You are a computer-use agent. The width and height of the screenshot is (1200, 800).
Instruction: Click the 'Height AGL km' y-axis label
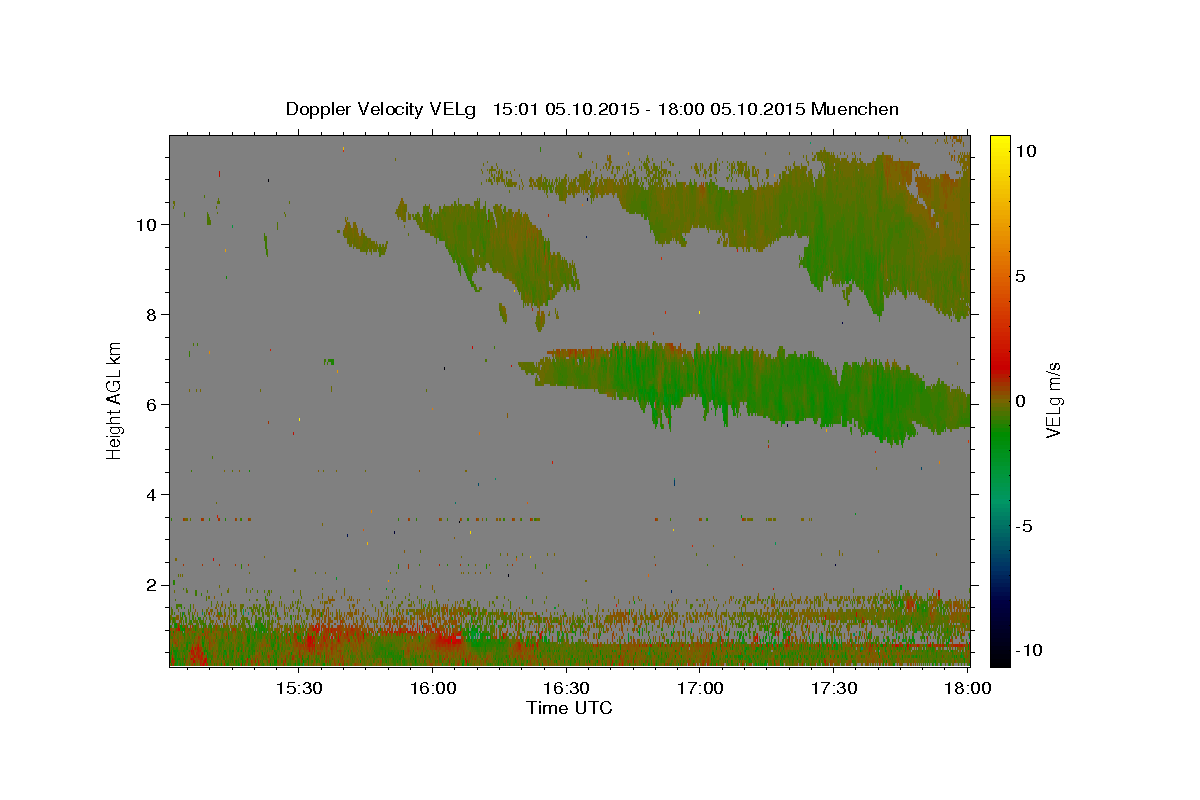point(115,399)
